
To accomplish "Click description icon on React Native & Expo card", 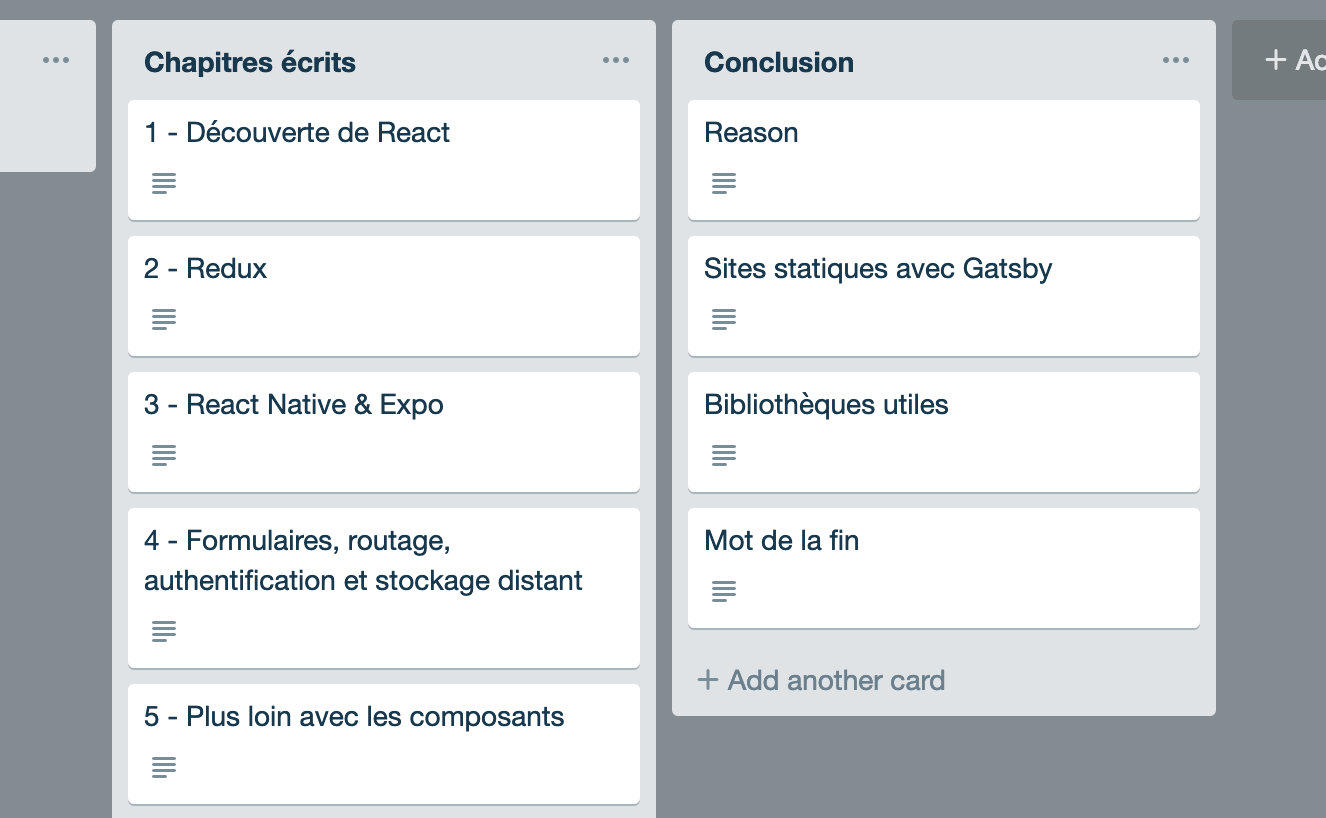I will (164, 455).
